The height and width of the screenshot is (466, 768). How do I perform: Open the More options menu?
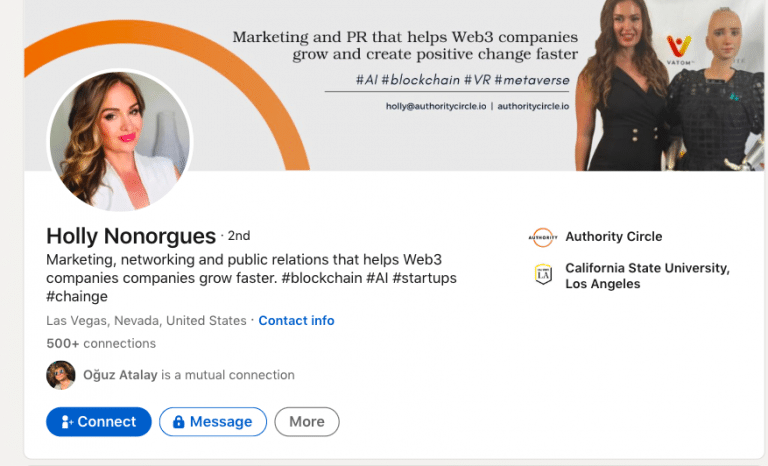click(307, 421)
